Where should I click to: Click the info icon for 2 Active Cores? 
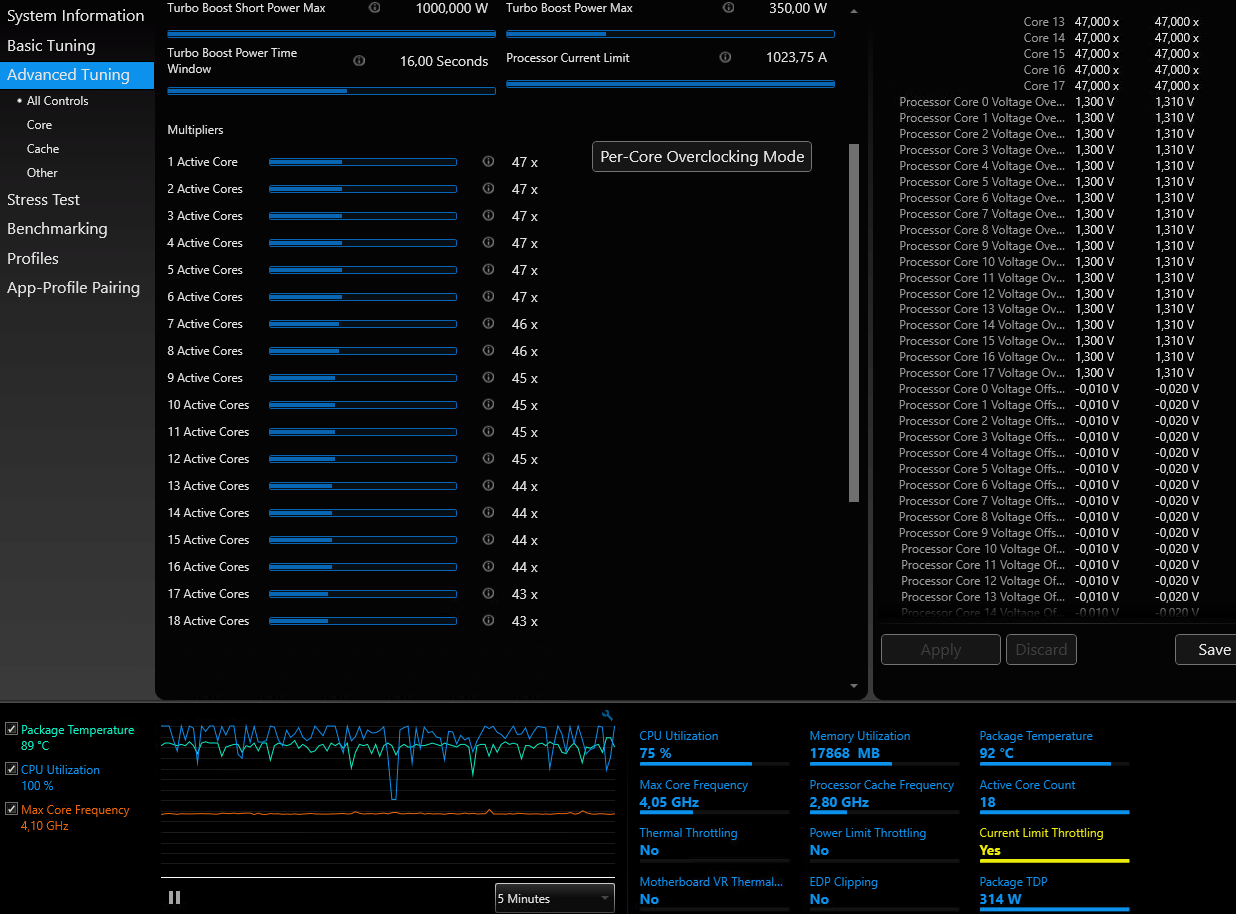click(488, 188)
